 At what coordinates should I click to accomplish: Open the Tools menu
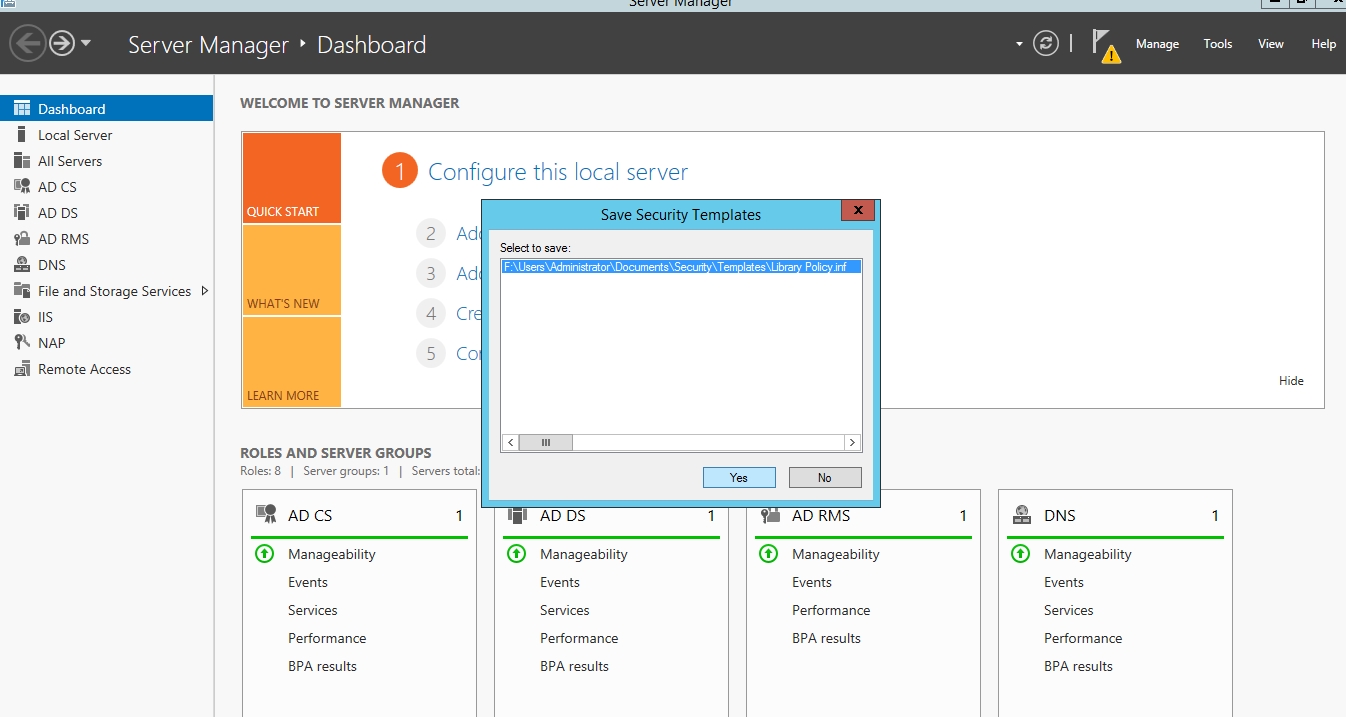(1217, 44)
